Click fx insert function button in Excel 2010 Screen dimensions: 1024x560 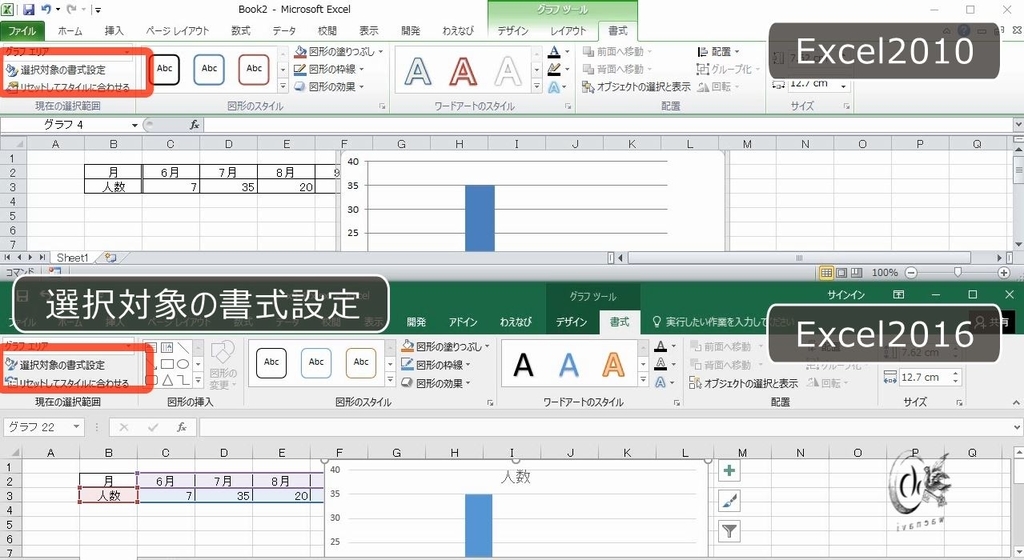click(x=195, y=125)
